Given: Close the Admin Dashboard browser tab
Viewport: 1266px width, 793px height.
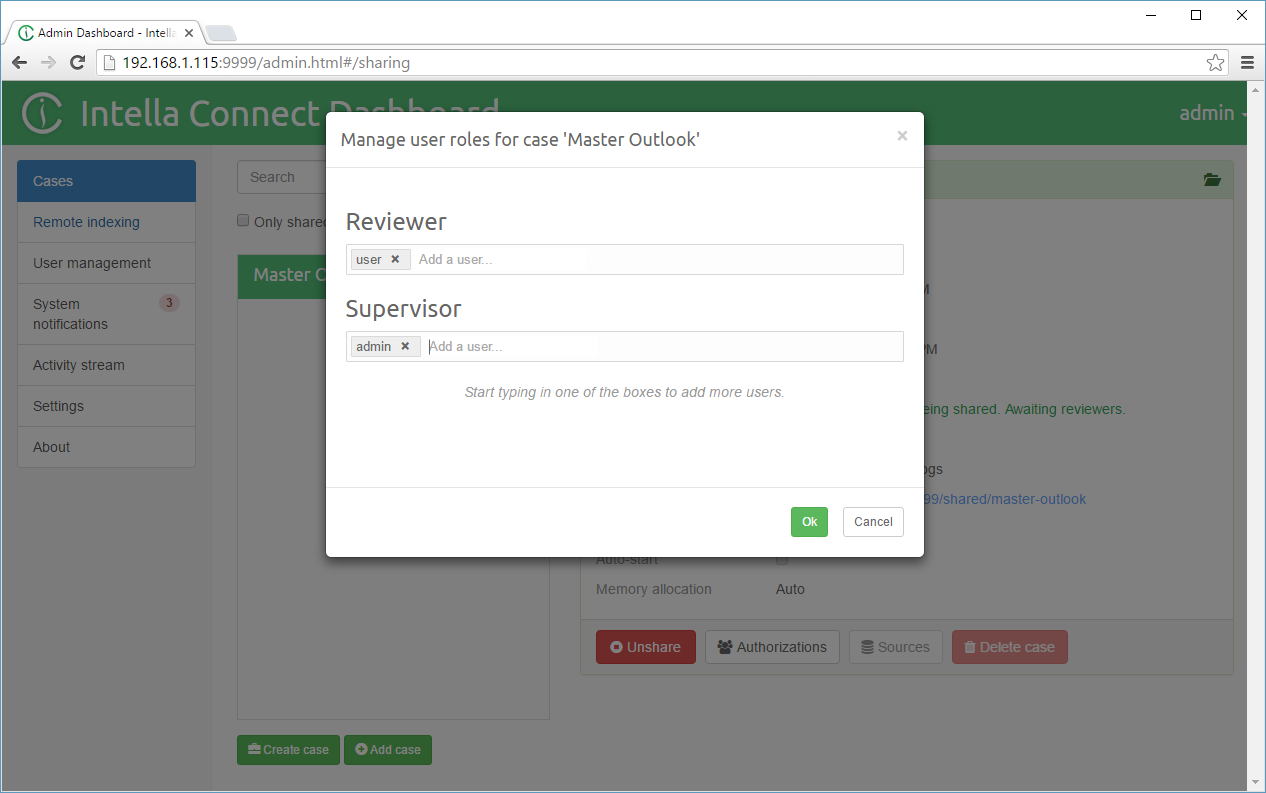Looking at the screenshot, I should [x=189, y=33].
